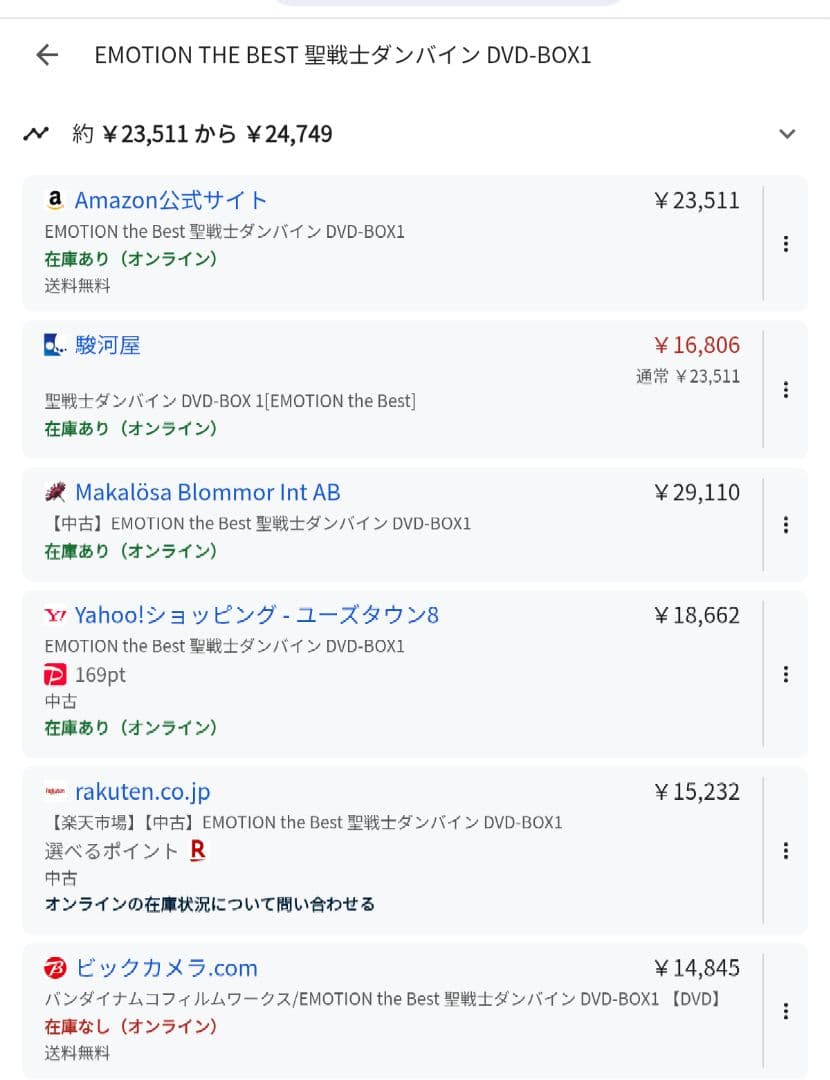Open more options for rakuten.co.jp listing
This screenshot has height=1080, width=830.
786,850
